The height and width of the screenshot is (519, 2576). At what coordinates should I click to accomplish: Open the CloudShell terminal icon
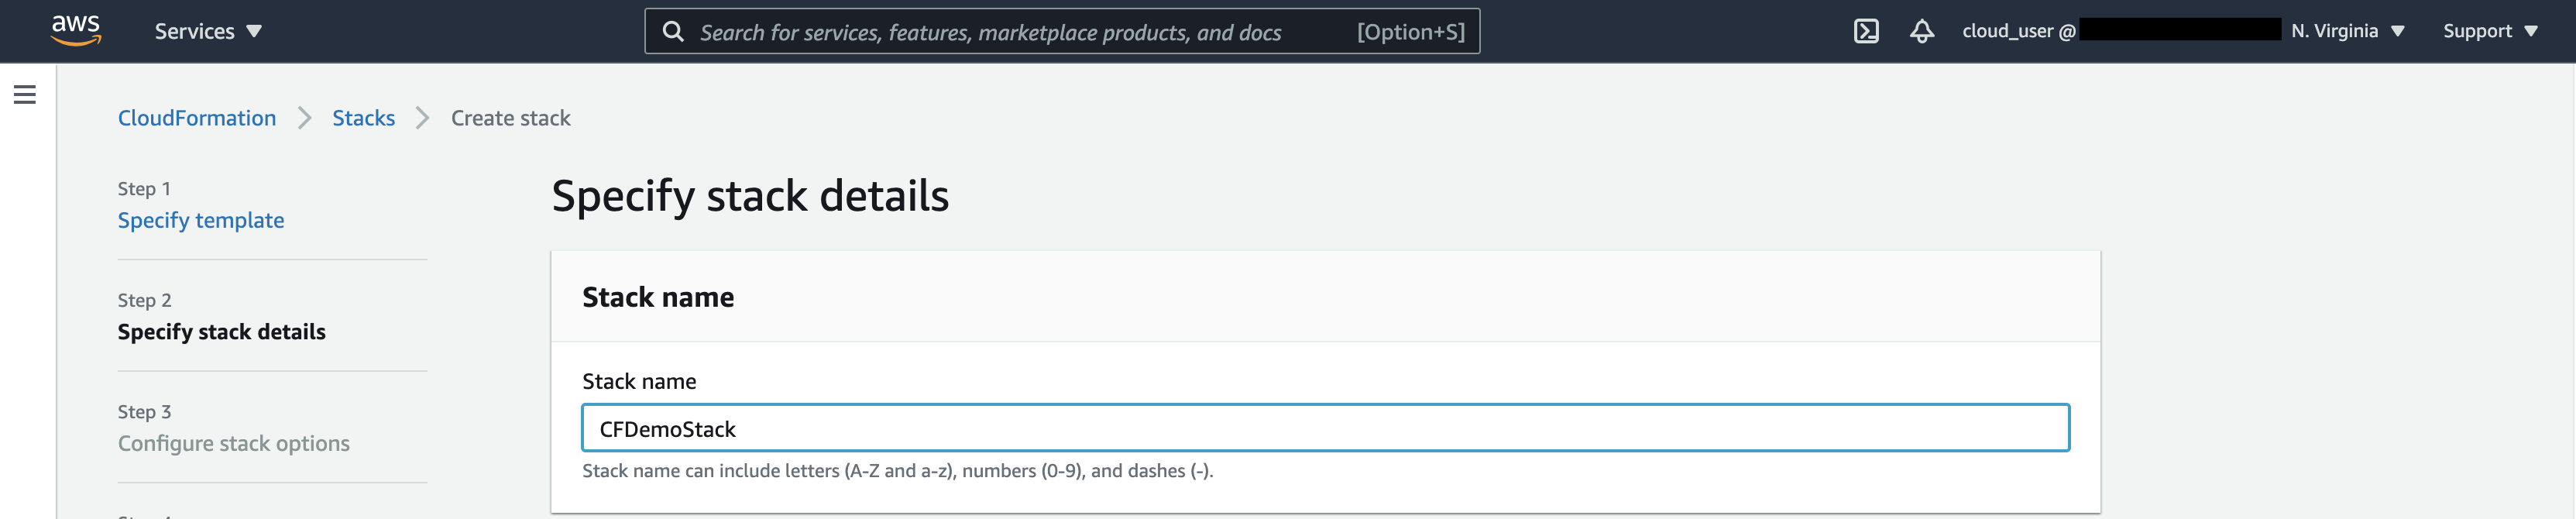tap(1866, 31)
